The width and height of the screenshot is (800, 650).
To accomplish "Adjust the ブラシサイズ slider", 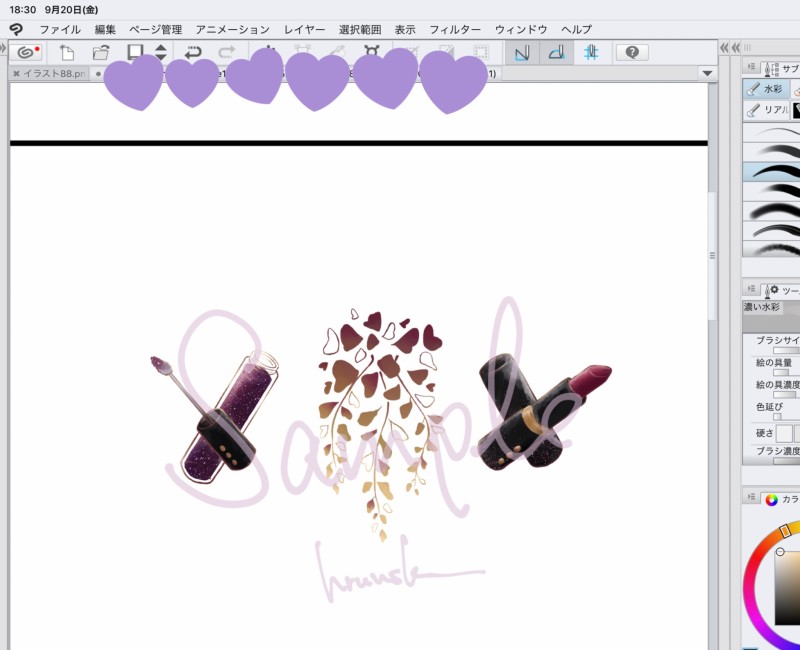I will coord(786,351).
